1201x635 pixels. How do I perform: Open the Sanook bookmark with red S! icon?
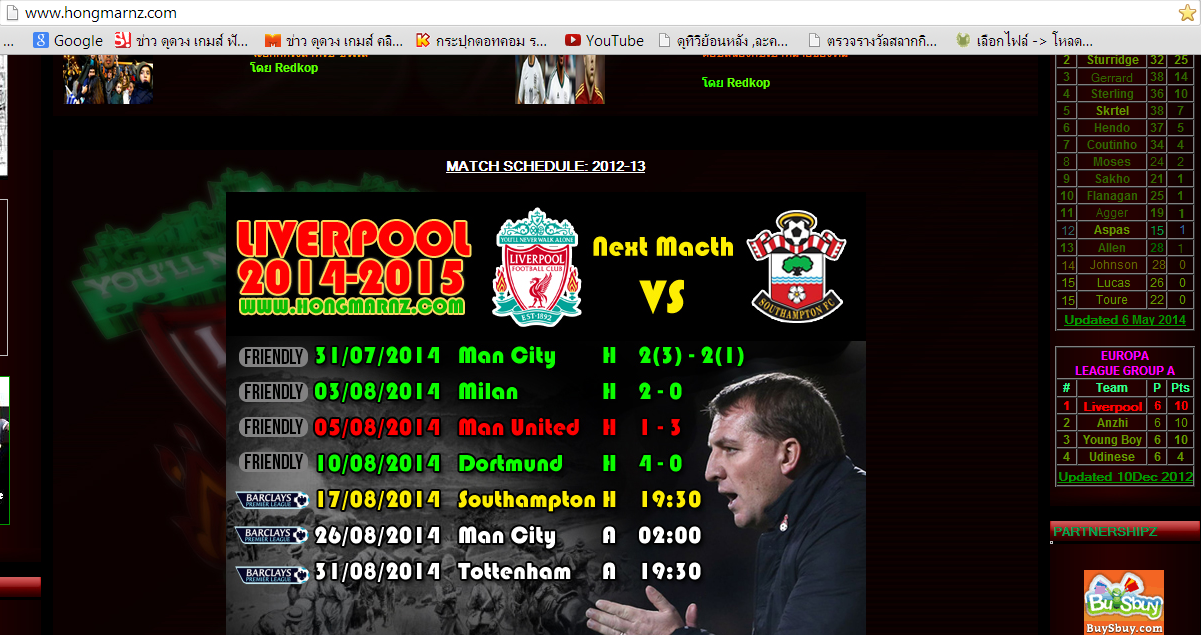click(x=181, y=40)
